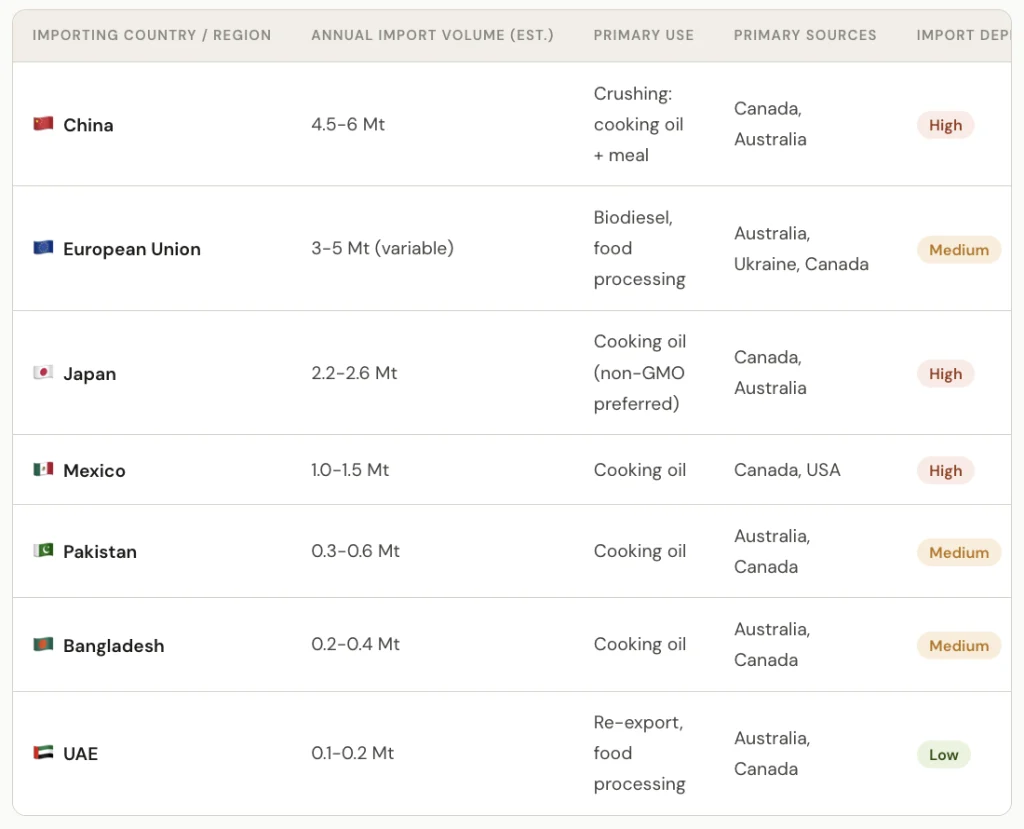The image size is (1024, 829).
Task: Click UAE's Low dependency badge
Action: coord(944,755)
